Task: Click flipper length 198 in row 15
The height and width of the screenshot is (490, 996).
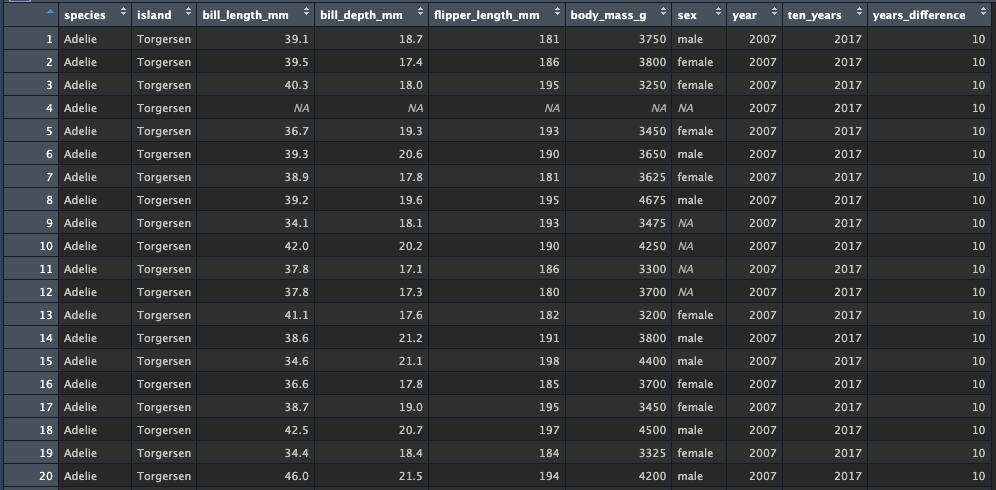Action: 549,361
